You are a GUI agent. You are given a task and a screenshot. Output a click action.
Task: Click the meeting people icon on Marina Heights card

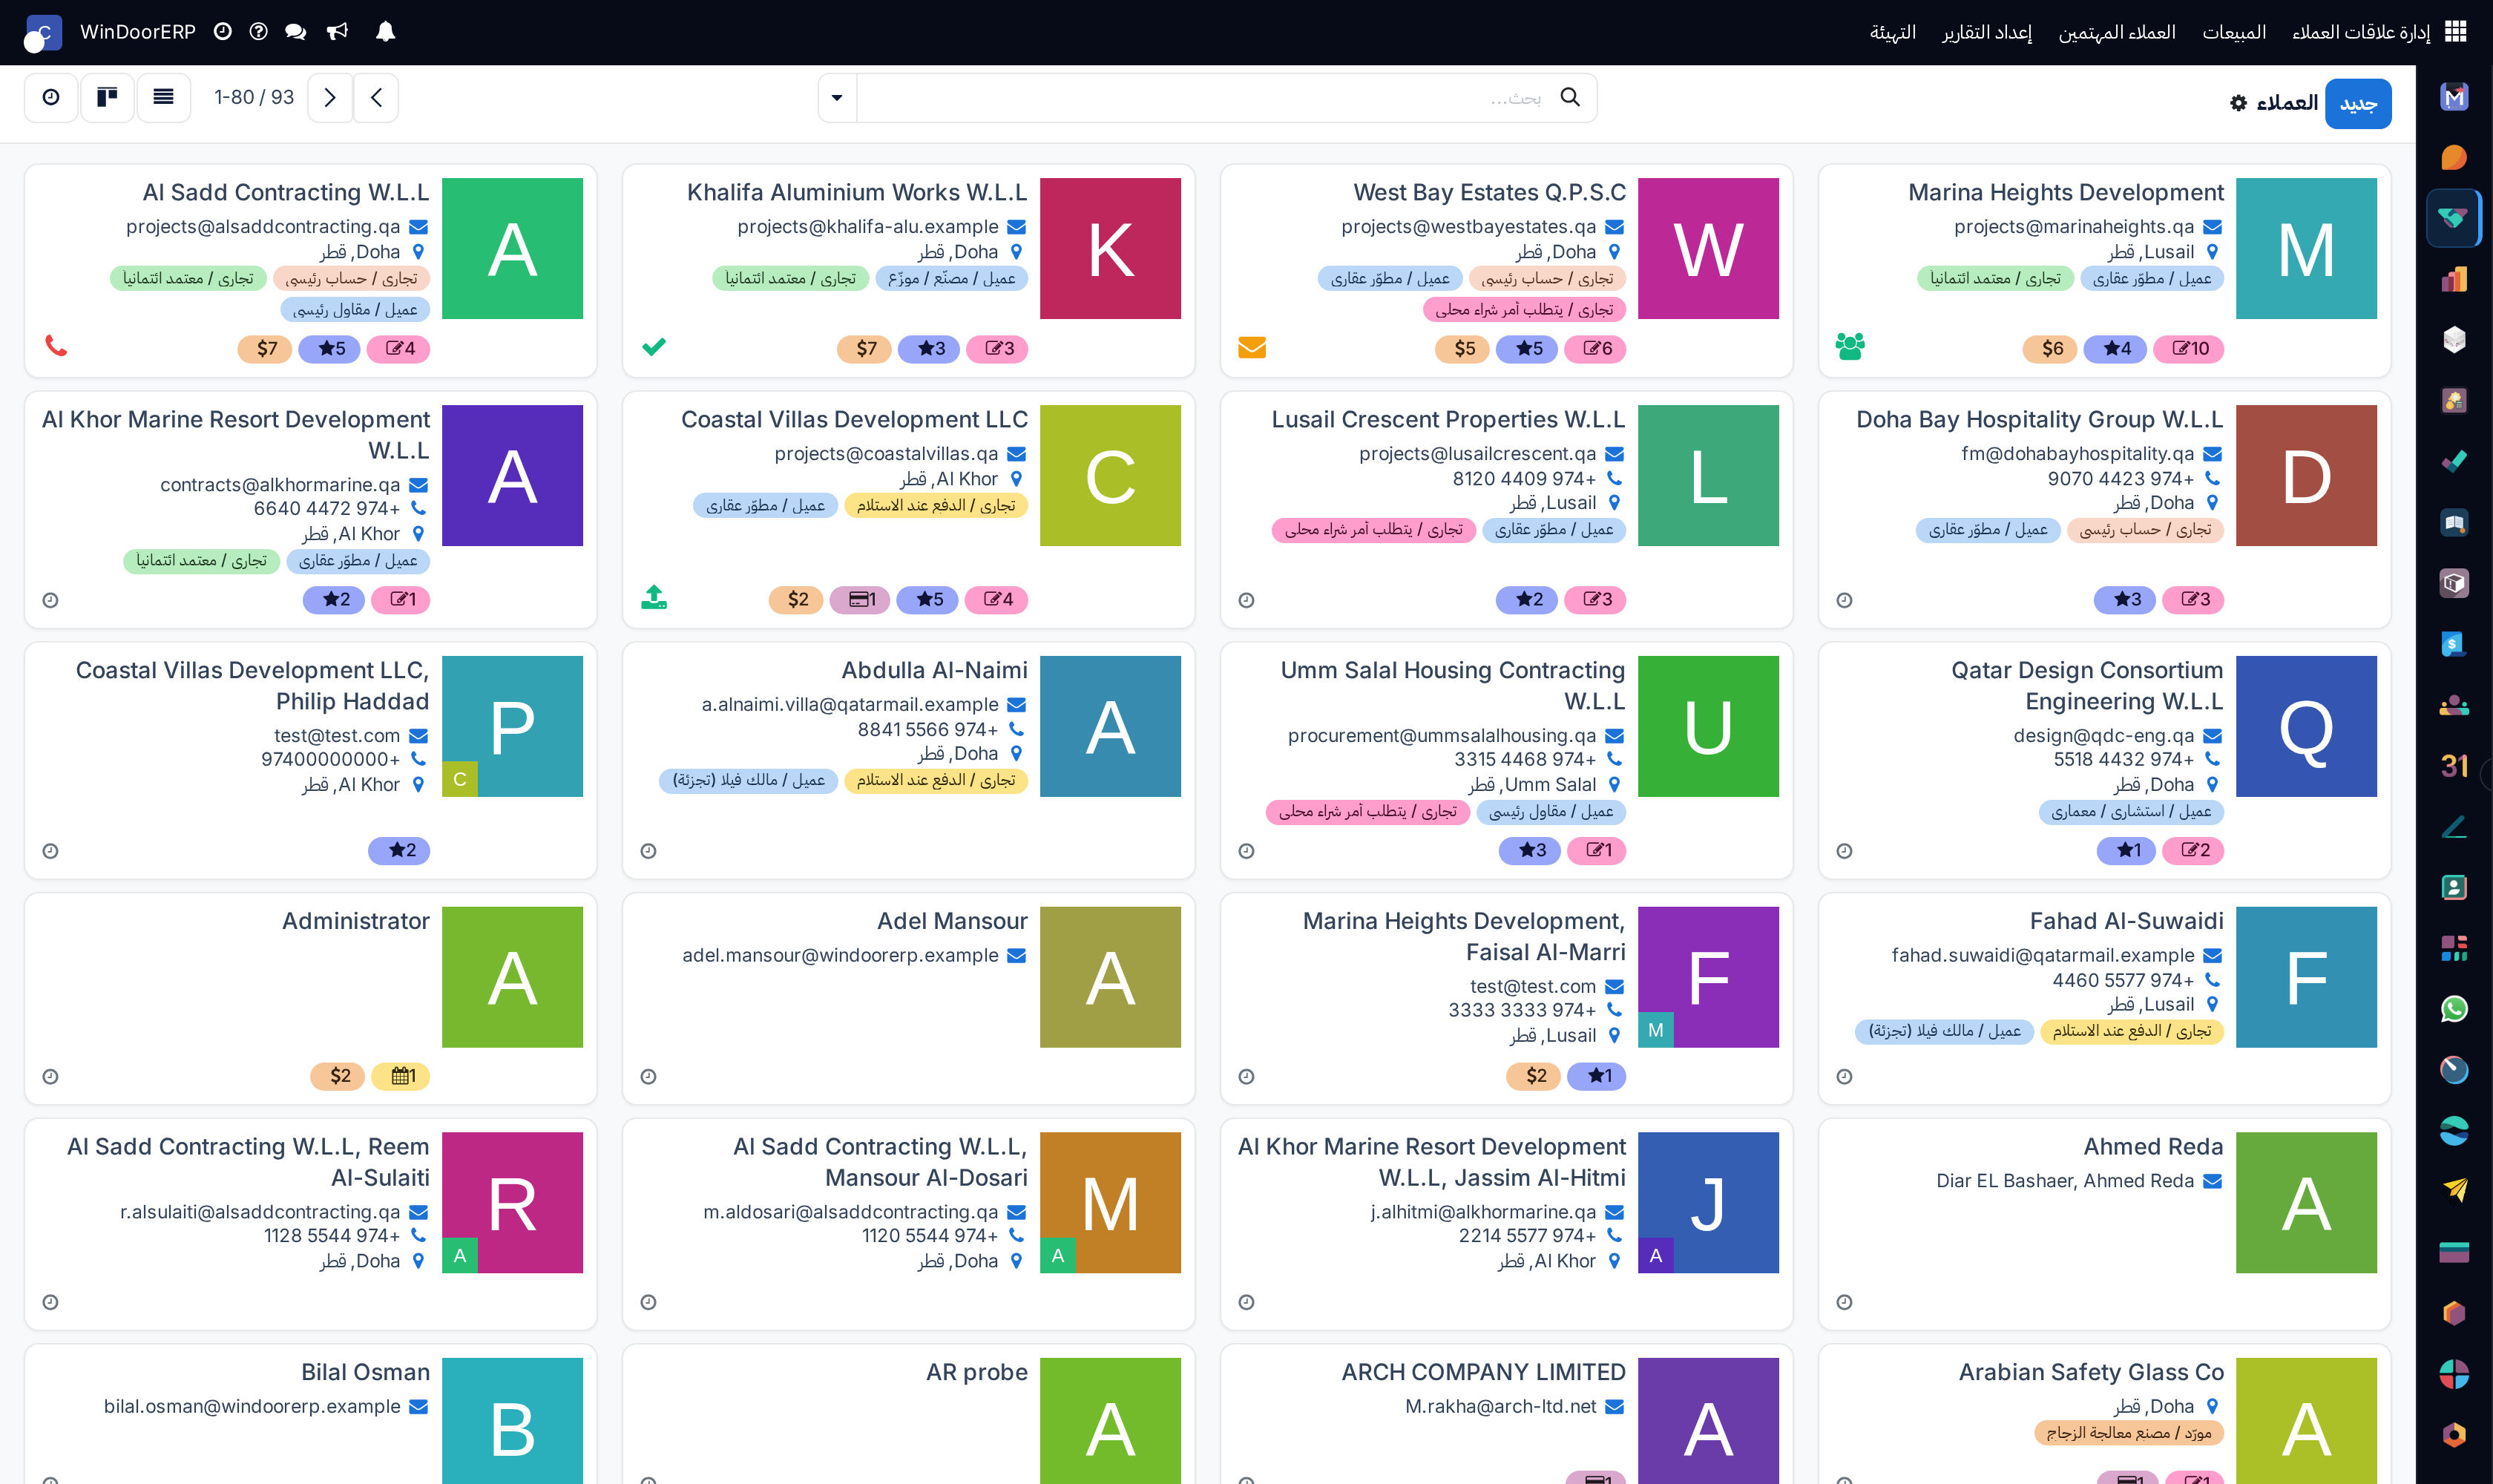click(1850, 346)
